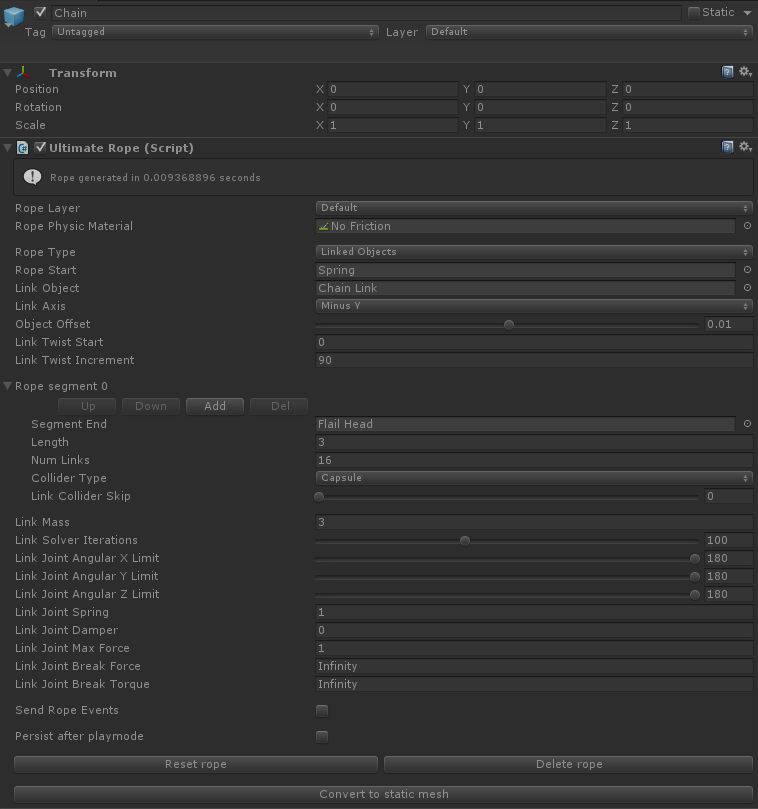Click the Scale Z field
This screenshot has height=809, width=758.
688,125
